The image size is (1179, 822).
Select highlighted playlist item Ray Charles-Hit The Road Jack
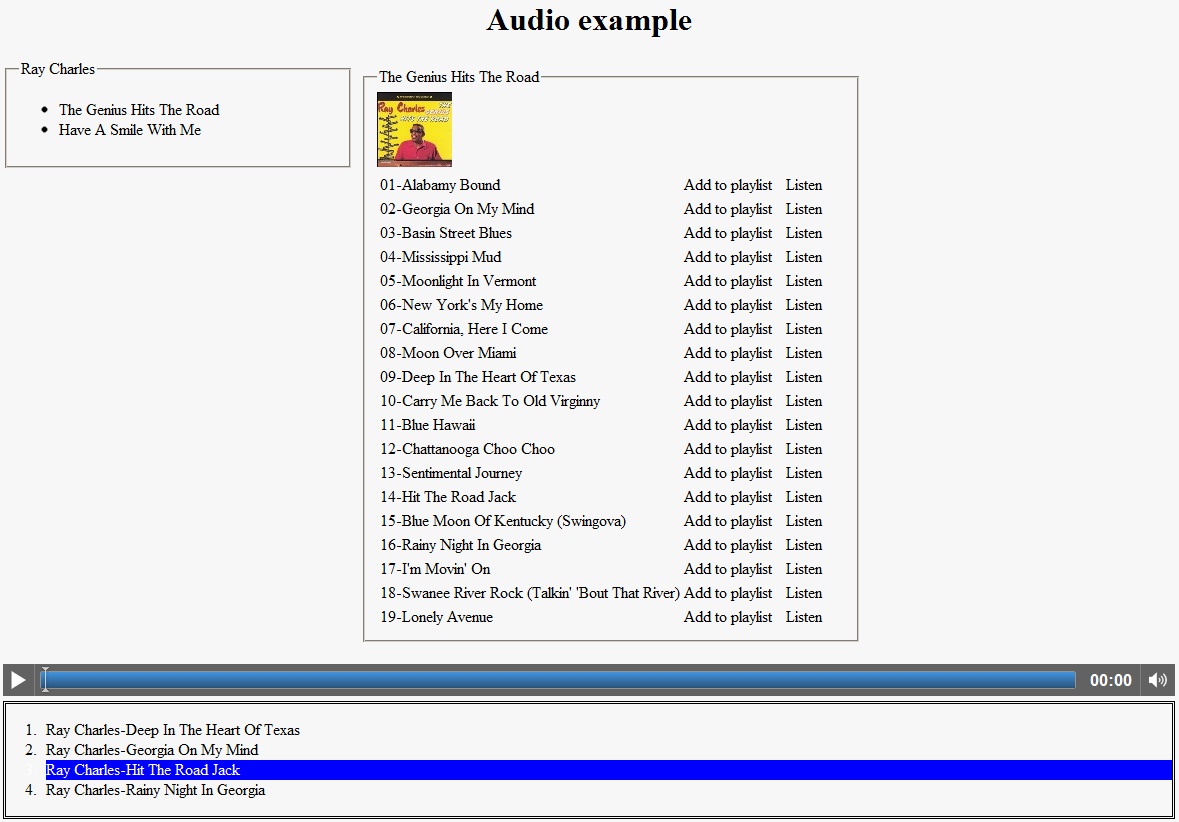pyautogui.click(x=608, y=770)
